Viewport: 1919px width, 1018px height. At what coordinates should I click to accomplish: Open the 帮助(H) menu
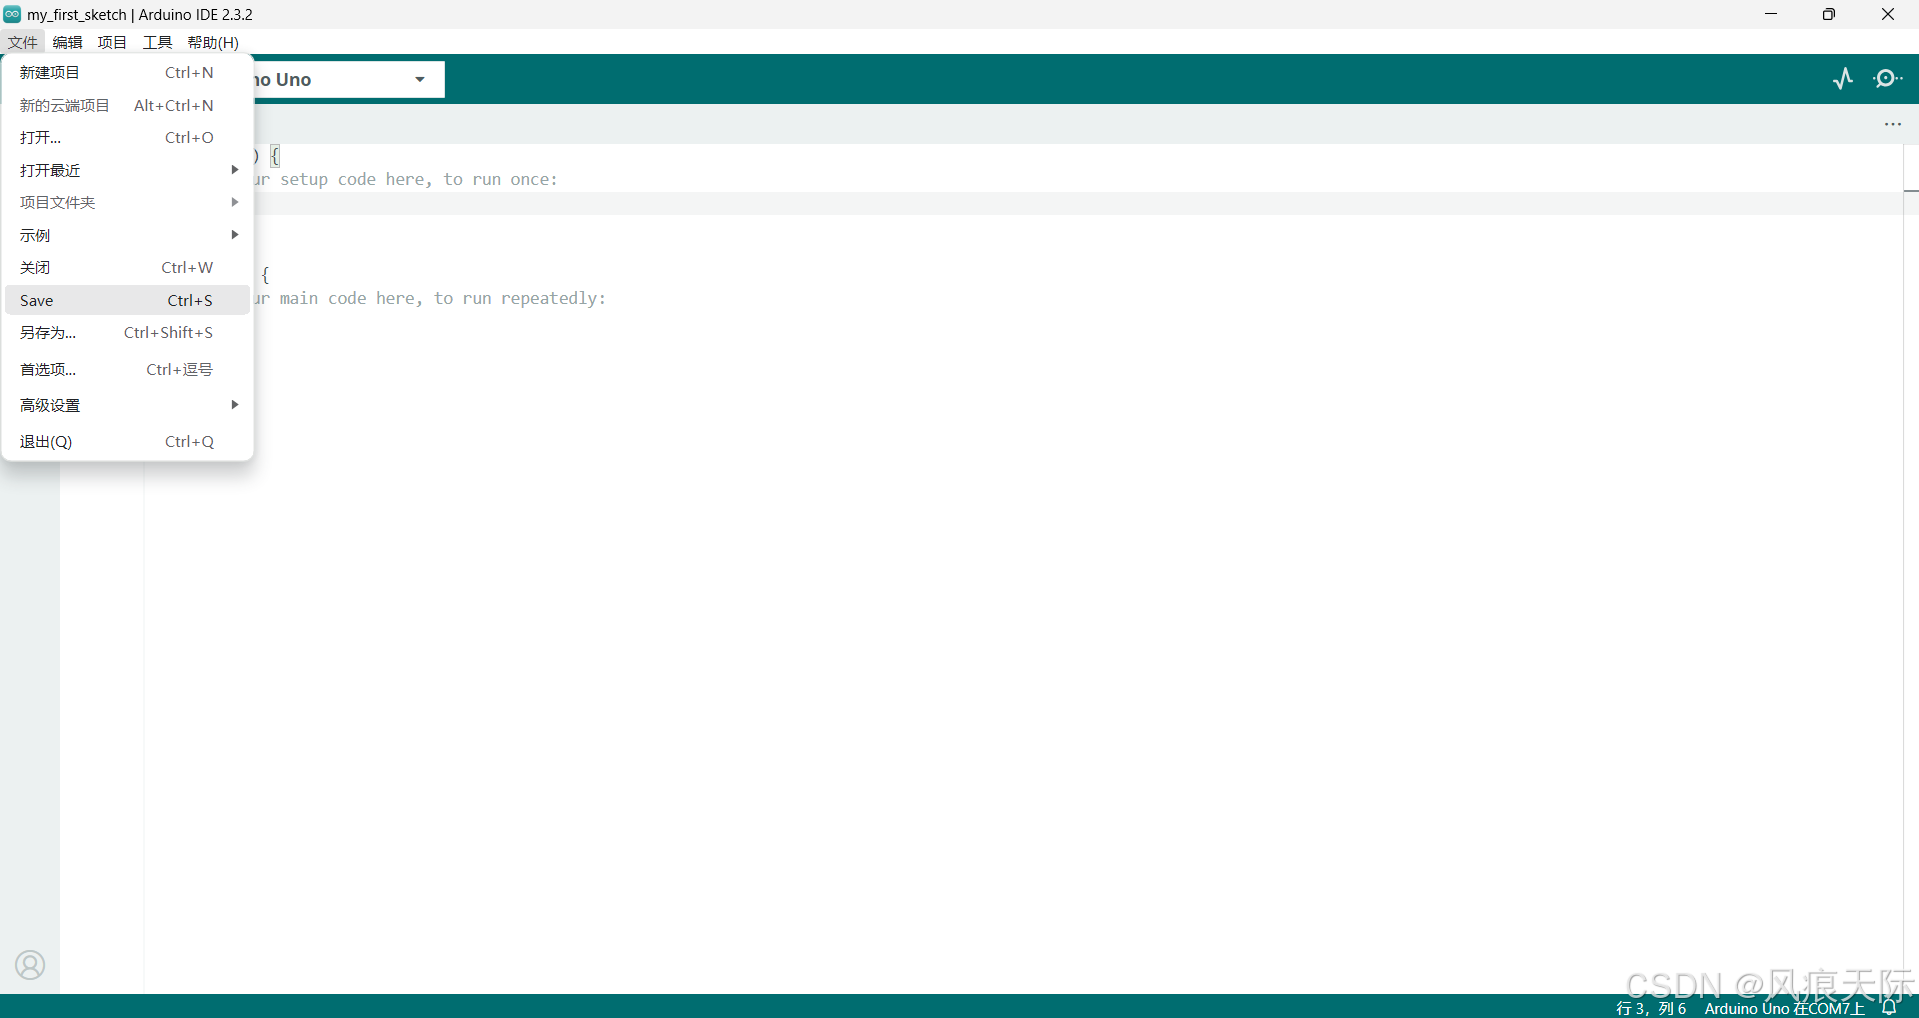click(213, 42)
